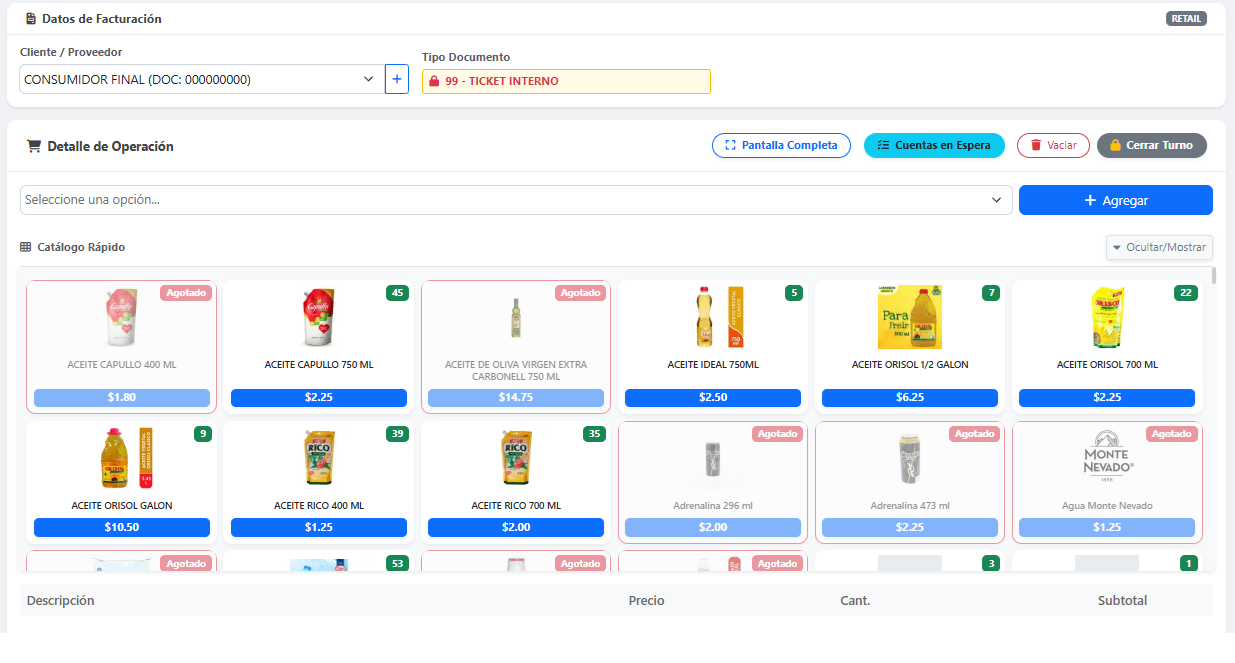Click stock badge 5 on ACEITE IDEAL 750ML

point(795,293)
